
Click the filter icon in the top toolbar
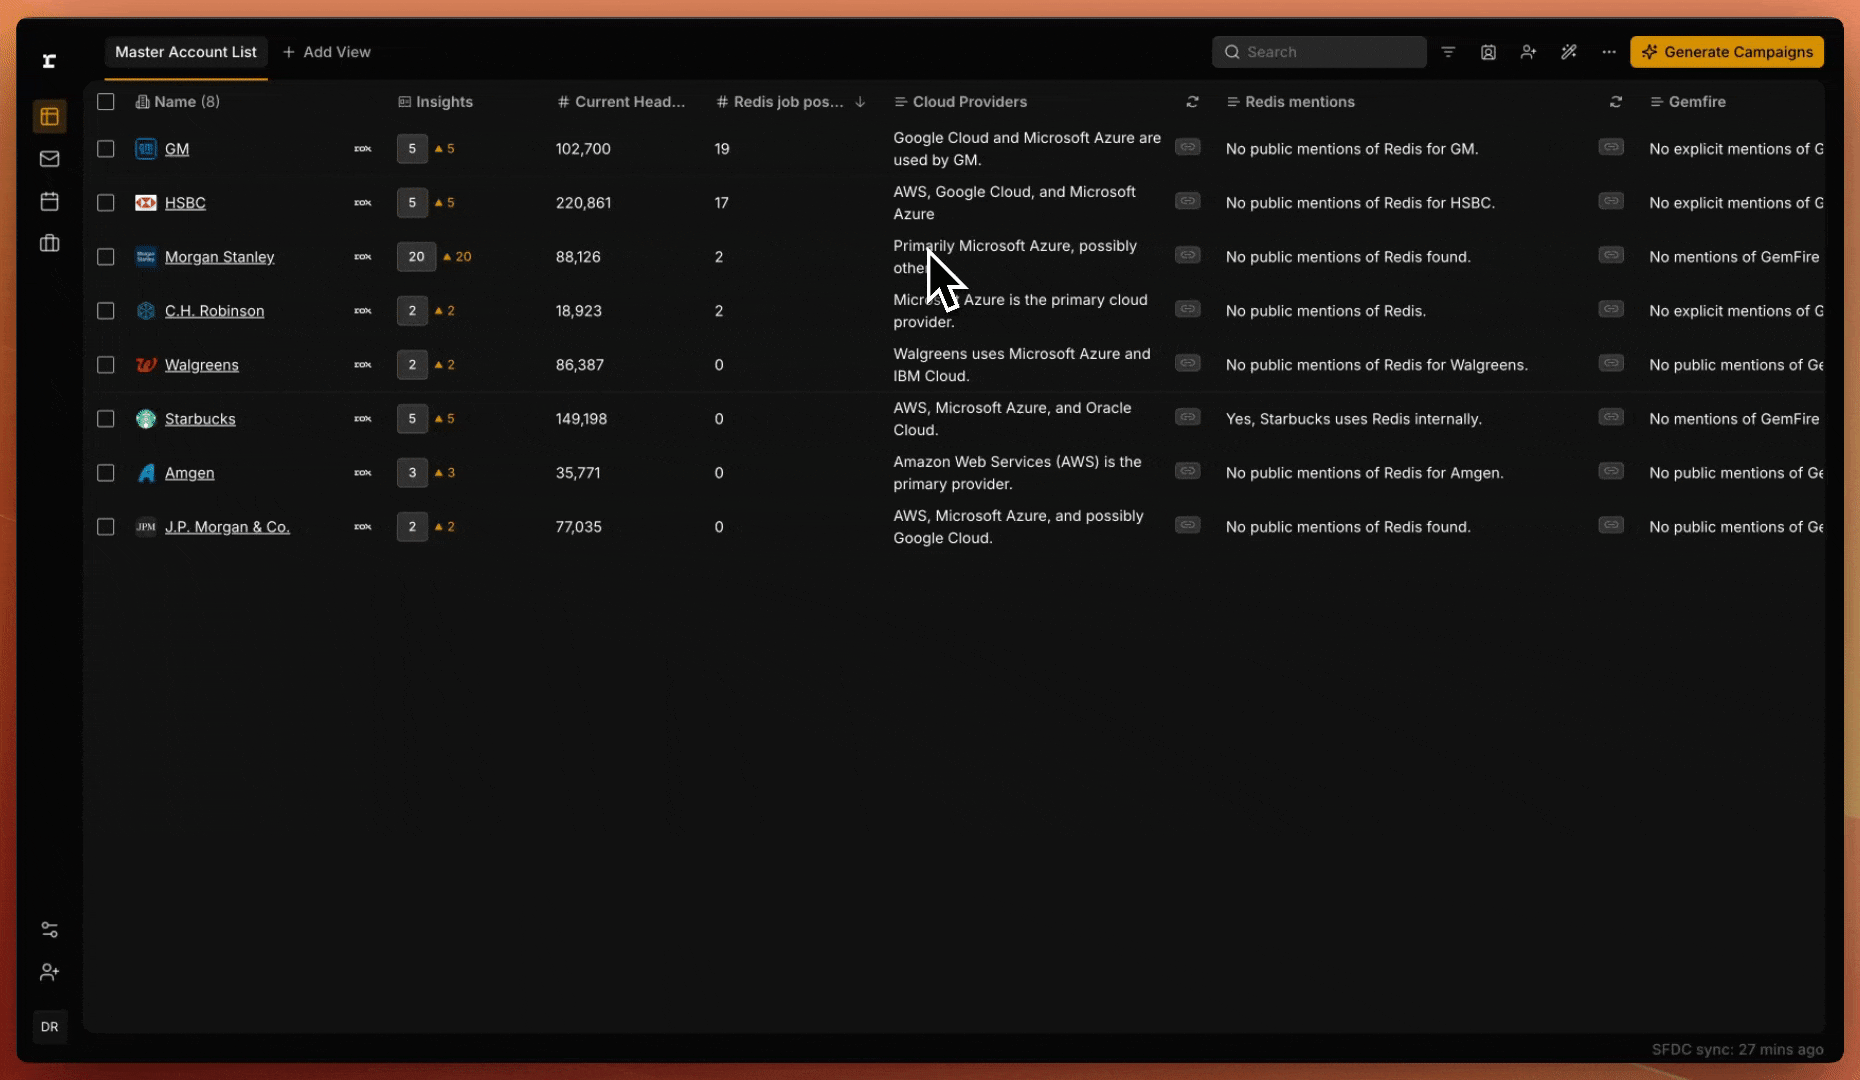pos(1448,51)
